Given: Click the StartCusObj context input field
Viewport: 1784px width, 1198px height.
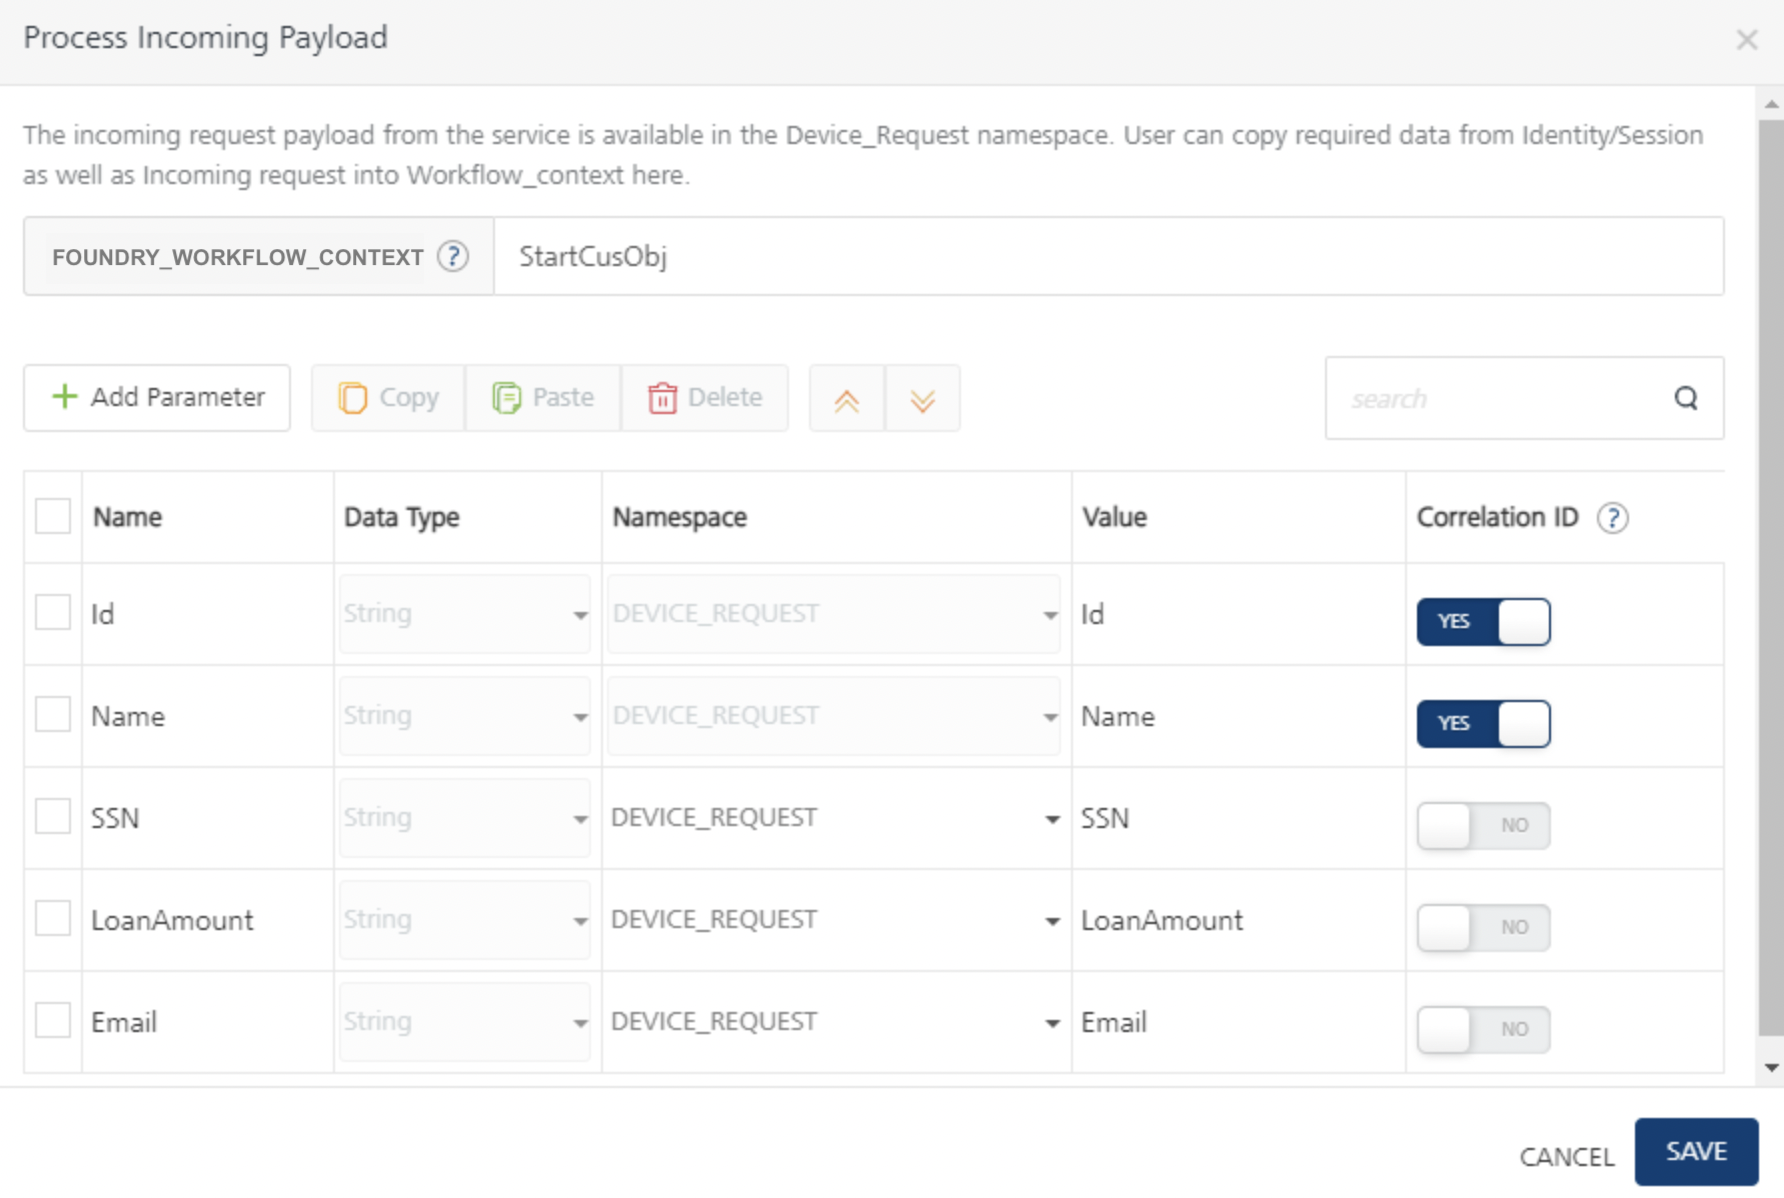Looking at the screenshot, I should click(x=1107, y=257).
